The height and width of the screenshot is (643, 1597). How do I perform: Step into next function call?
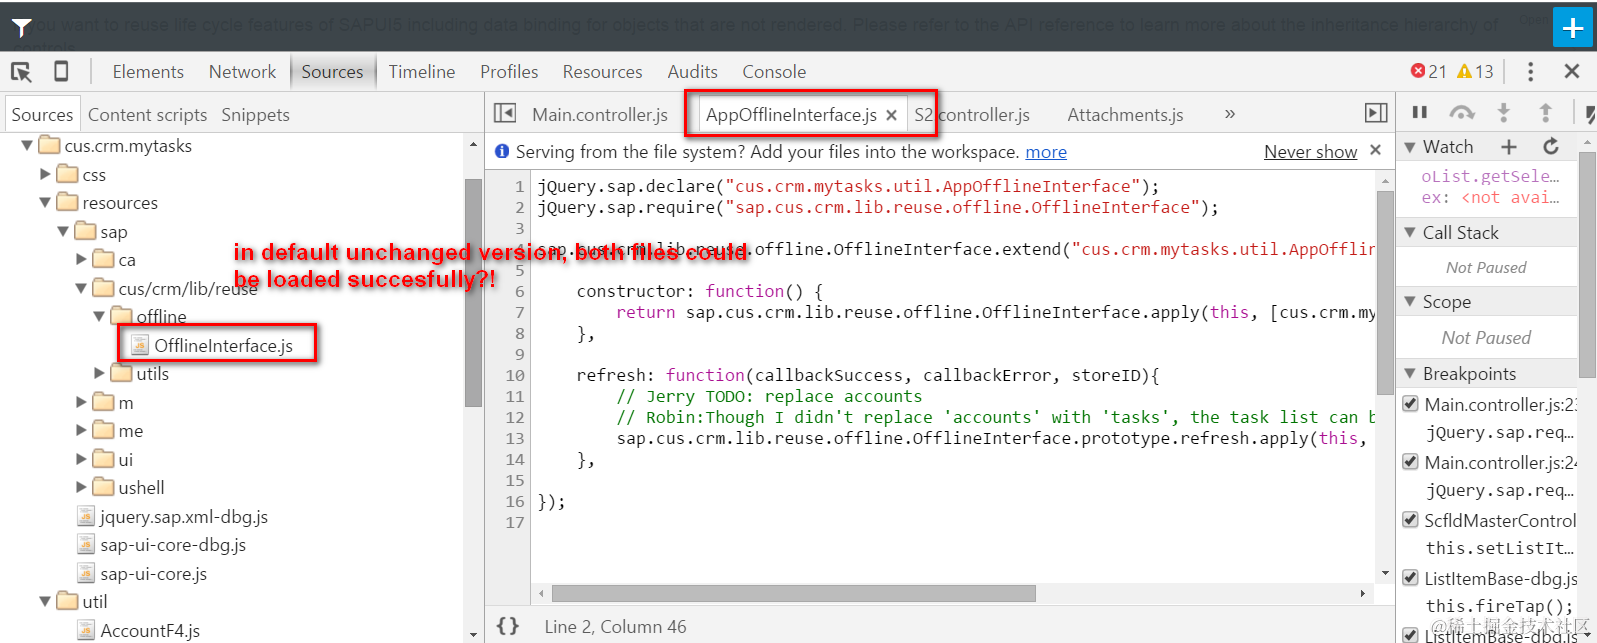1503,112
